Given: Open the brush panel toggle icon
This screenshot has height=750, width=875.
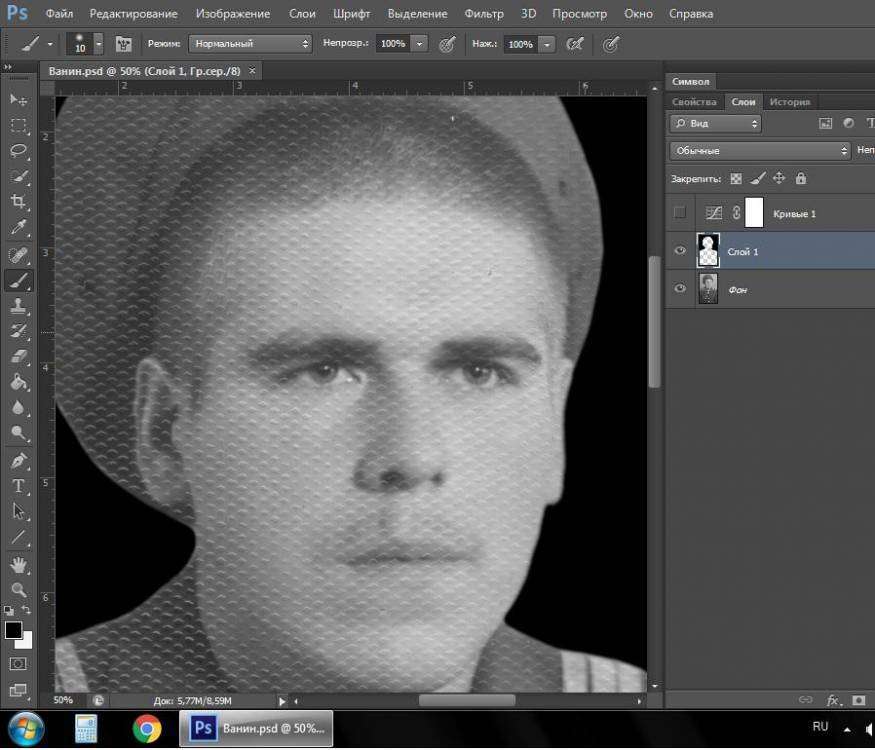Looking at the screenshot, I should [x=124, y=44].
